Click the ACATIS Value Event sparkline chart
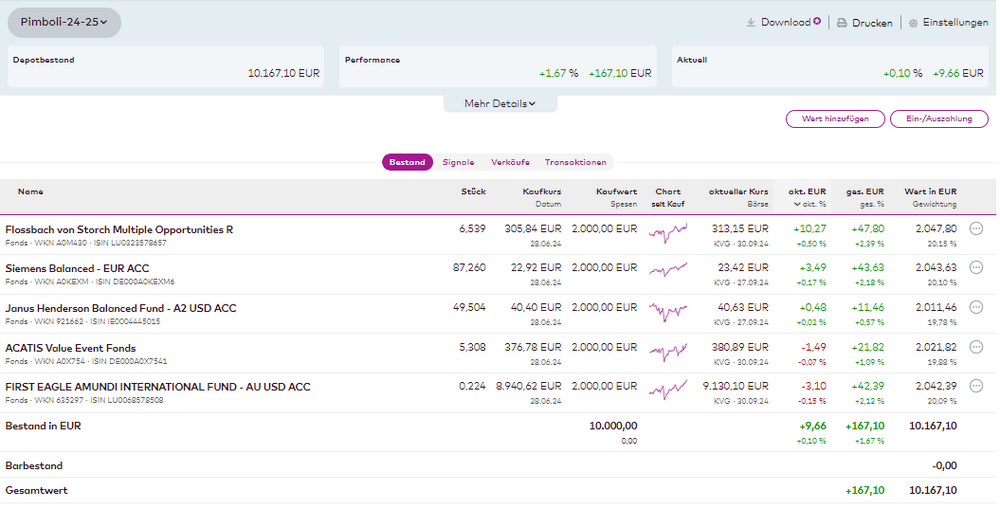 point(668,353)
